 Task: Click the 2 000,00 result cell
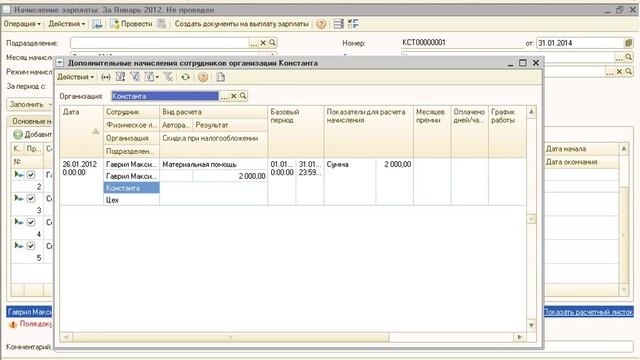click(230, 176)
